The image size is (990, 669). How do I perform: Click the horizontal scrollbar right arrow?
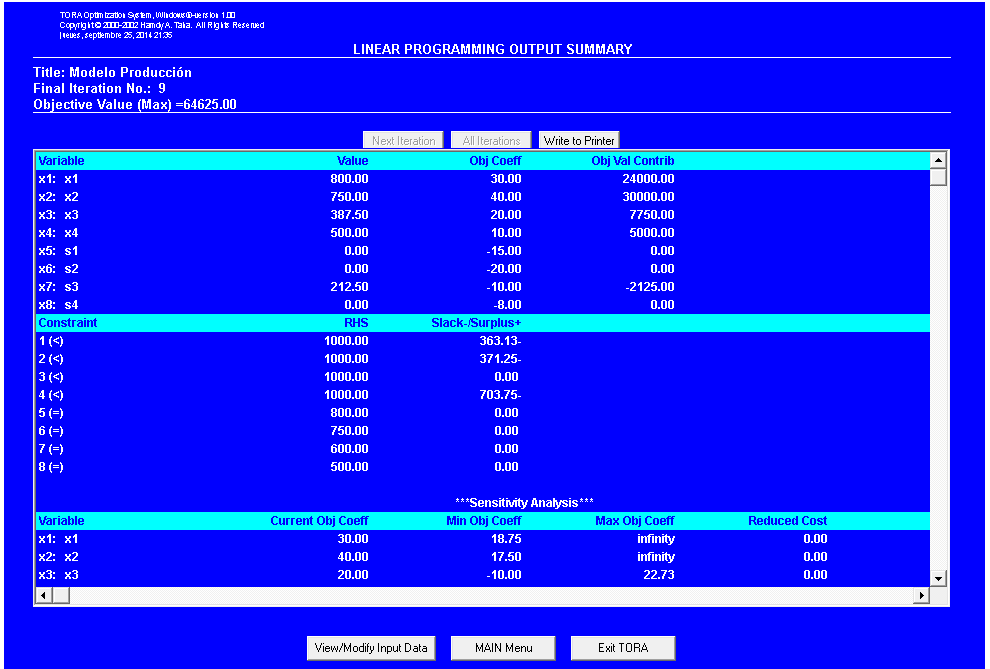pyautogui.click(x=922, y=594)
